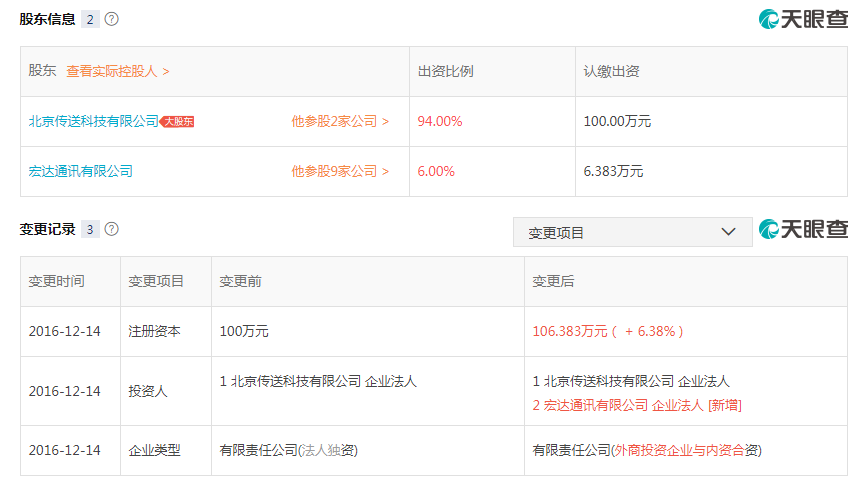Open the 宏达通讯有限公司 shareholder link

80,171
